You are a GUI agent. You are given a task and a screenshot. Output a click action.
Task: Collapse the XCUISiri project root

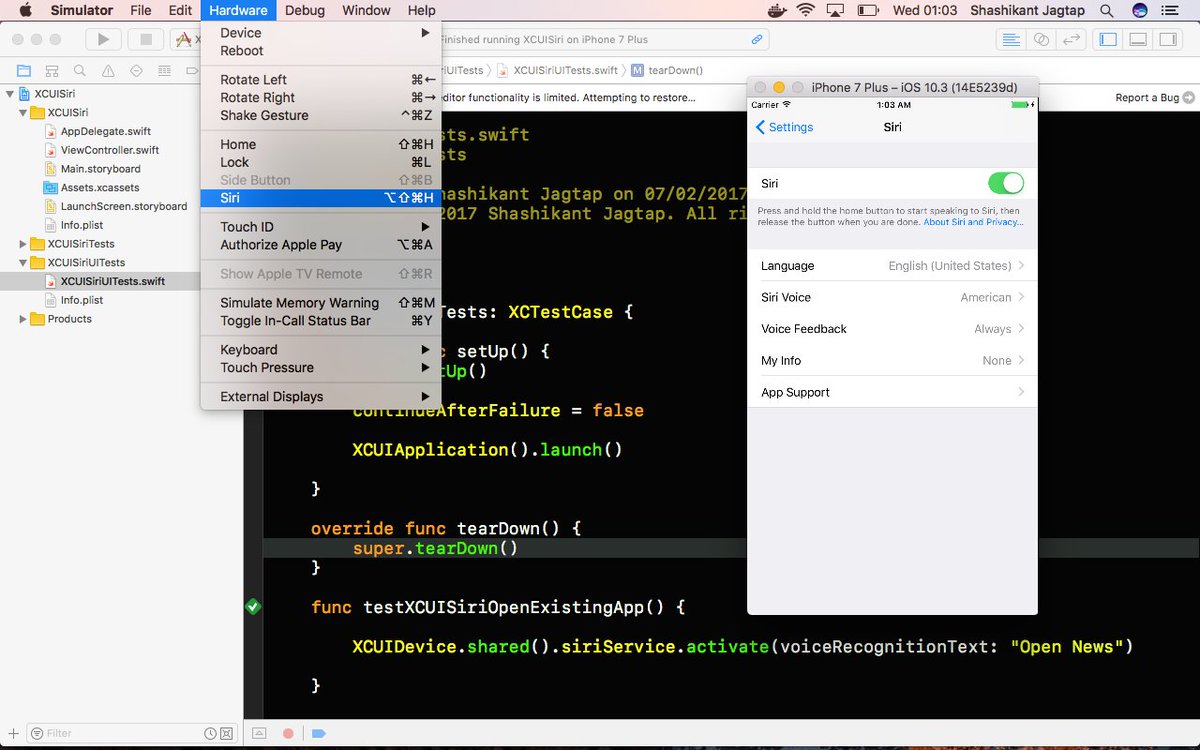coord(10,94)
